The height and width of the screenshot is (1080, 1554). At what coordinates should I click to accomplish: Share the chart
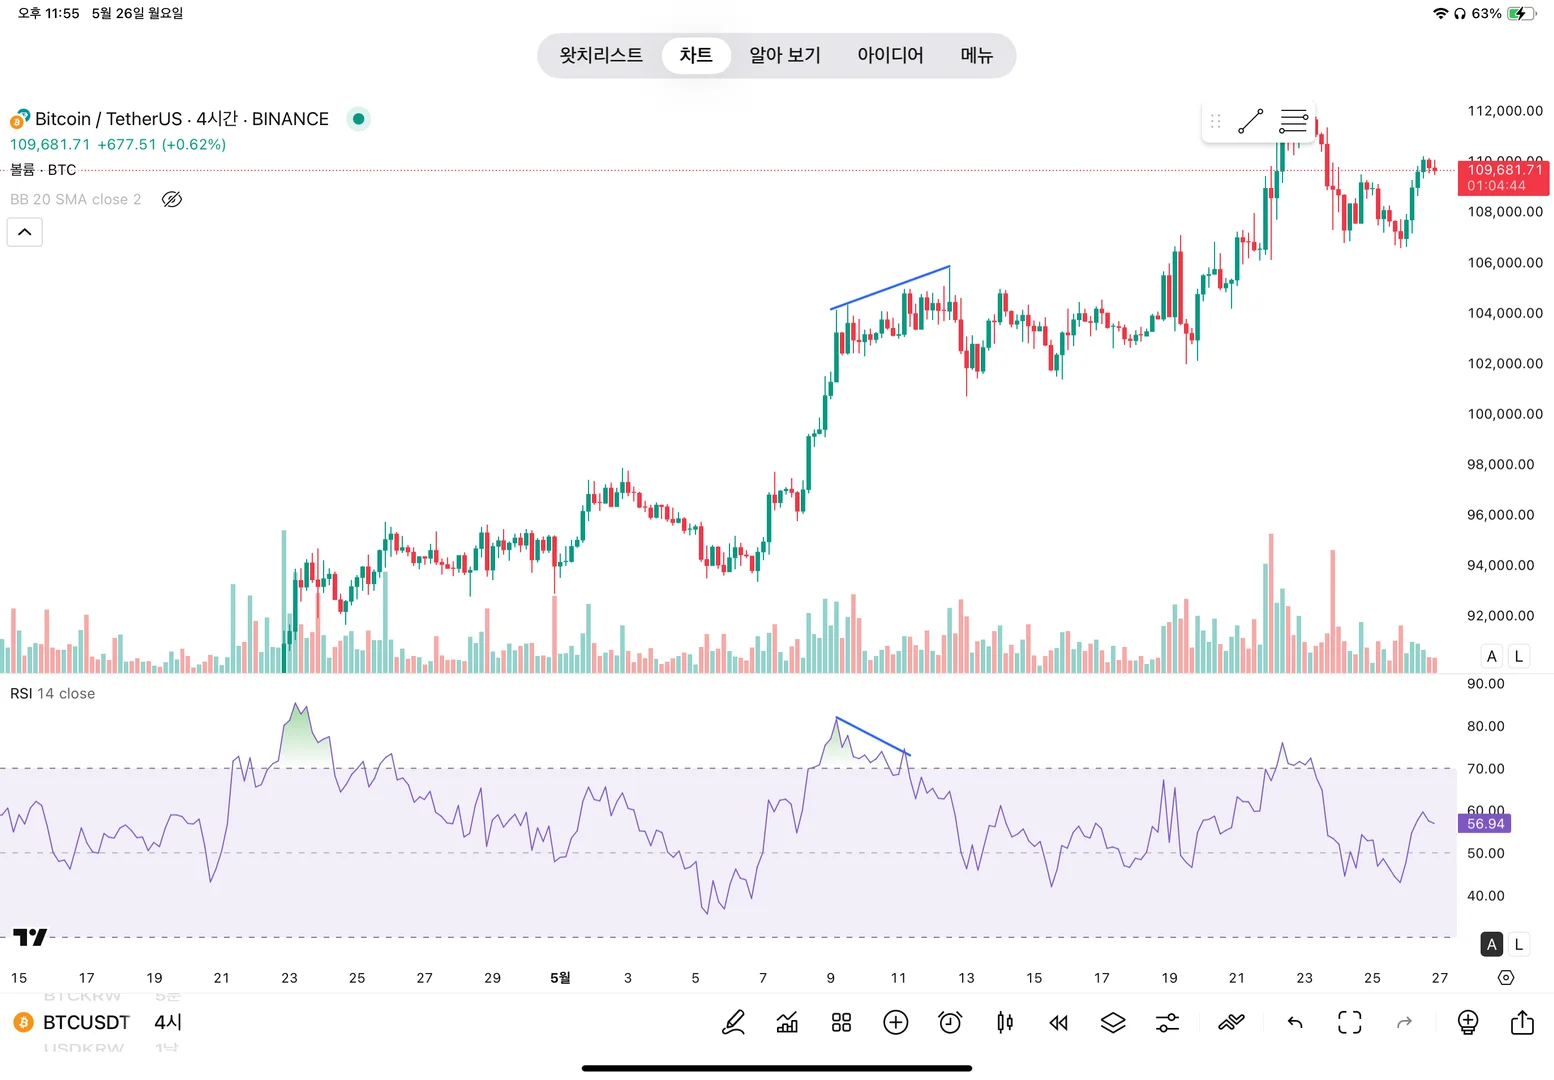tap(1522, 1022)
